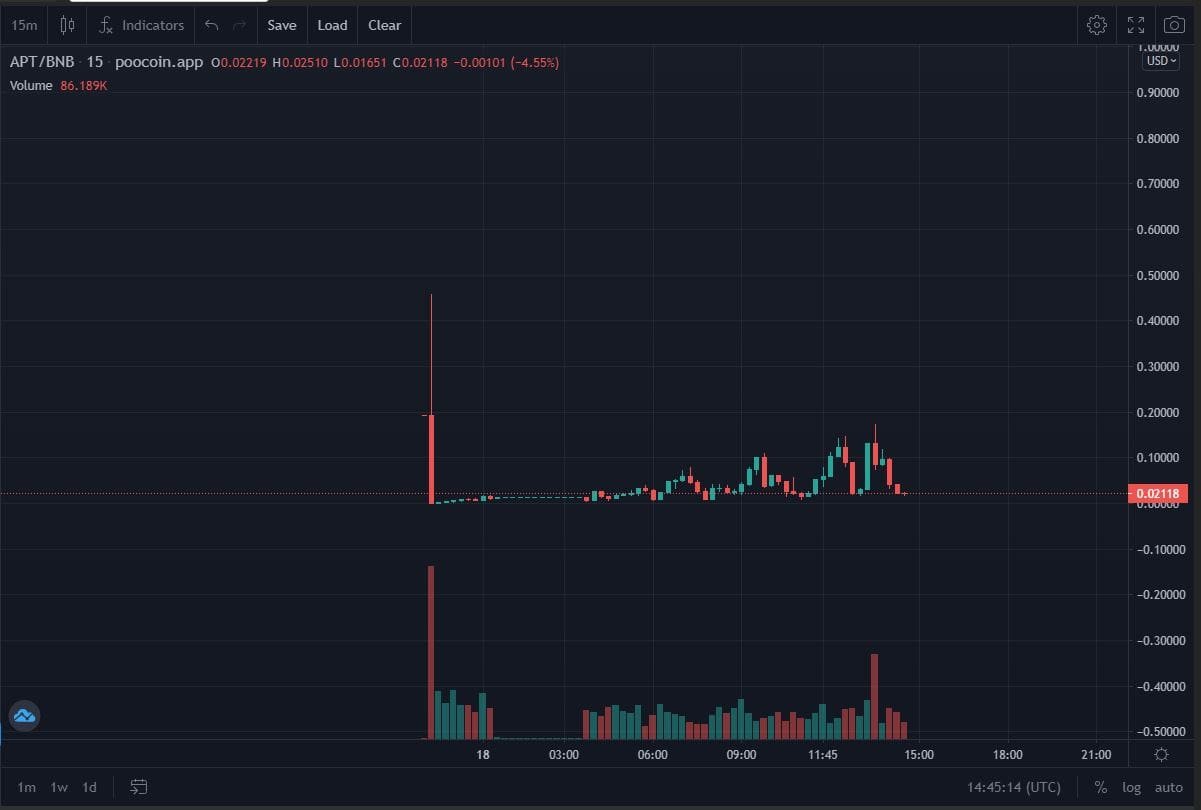Image resolution: width=1201 pixels, height=810 pixels.
Task: Click the Clear button
Action: tap(384, 24)
